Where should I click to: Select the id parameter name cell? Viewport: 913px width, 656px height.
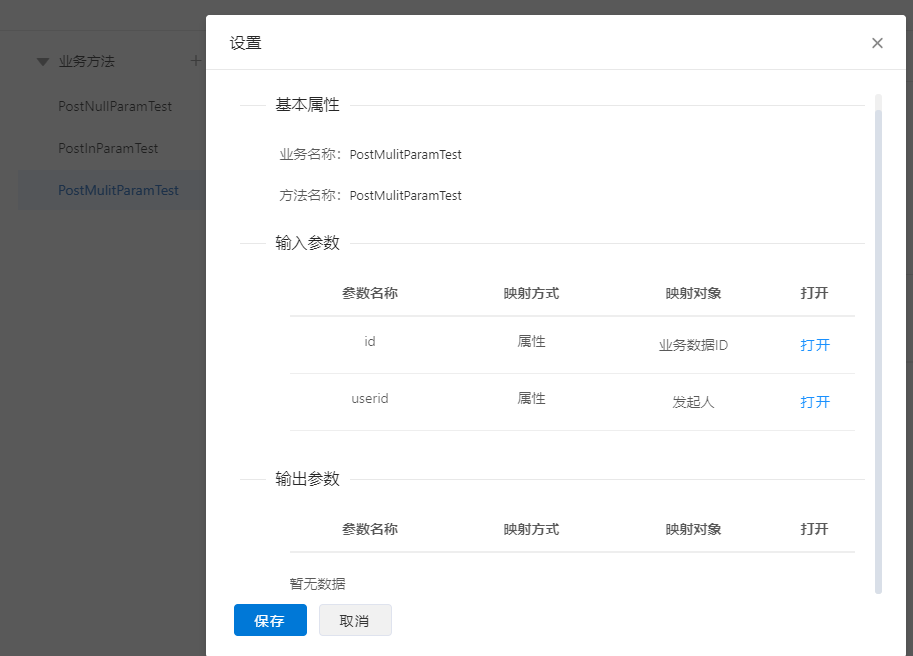[x=370, y=342]
